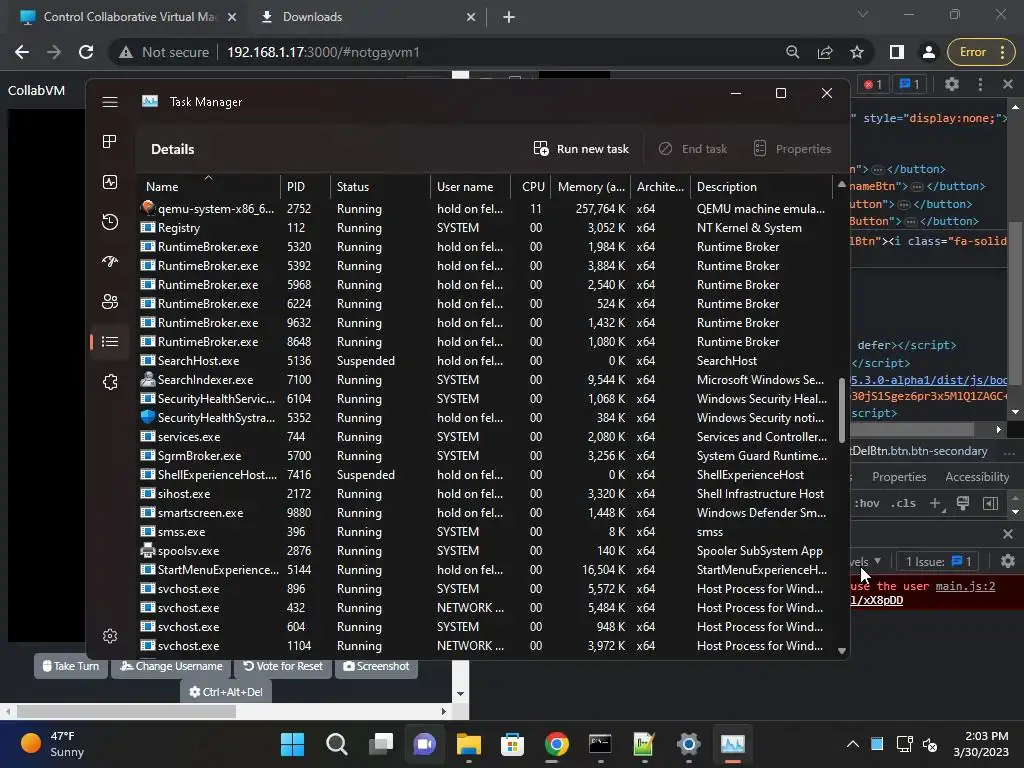Click scroll down arrow of process list

[842, 650]
